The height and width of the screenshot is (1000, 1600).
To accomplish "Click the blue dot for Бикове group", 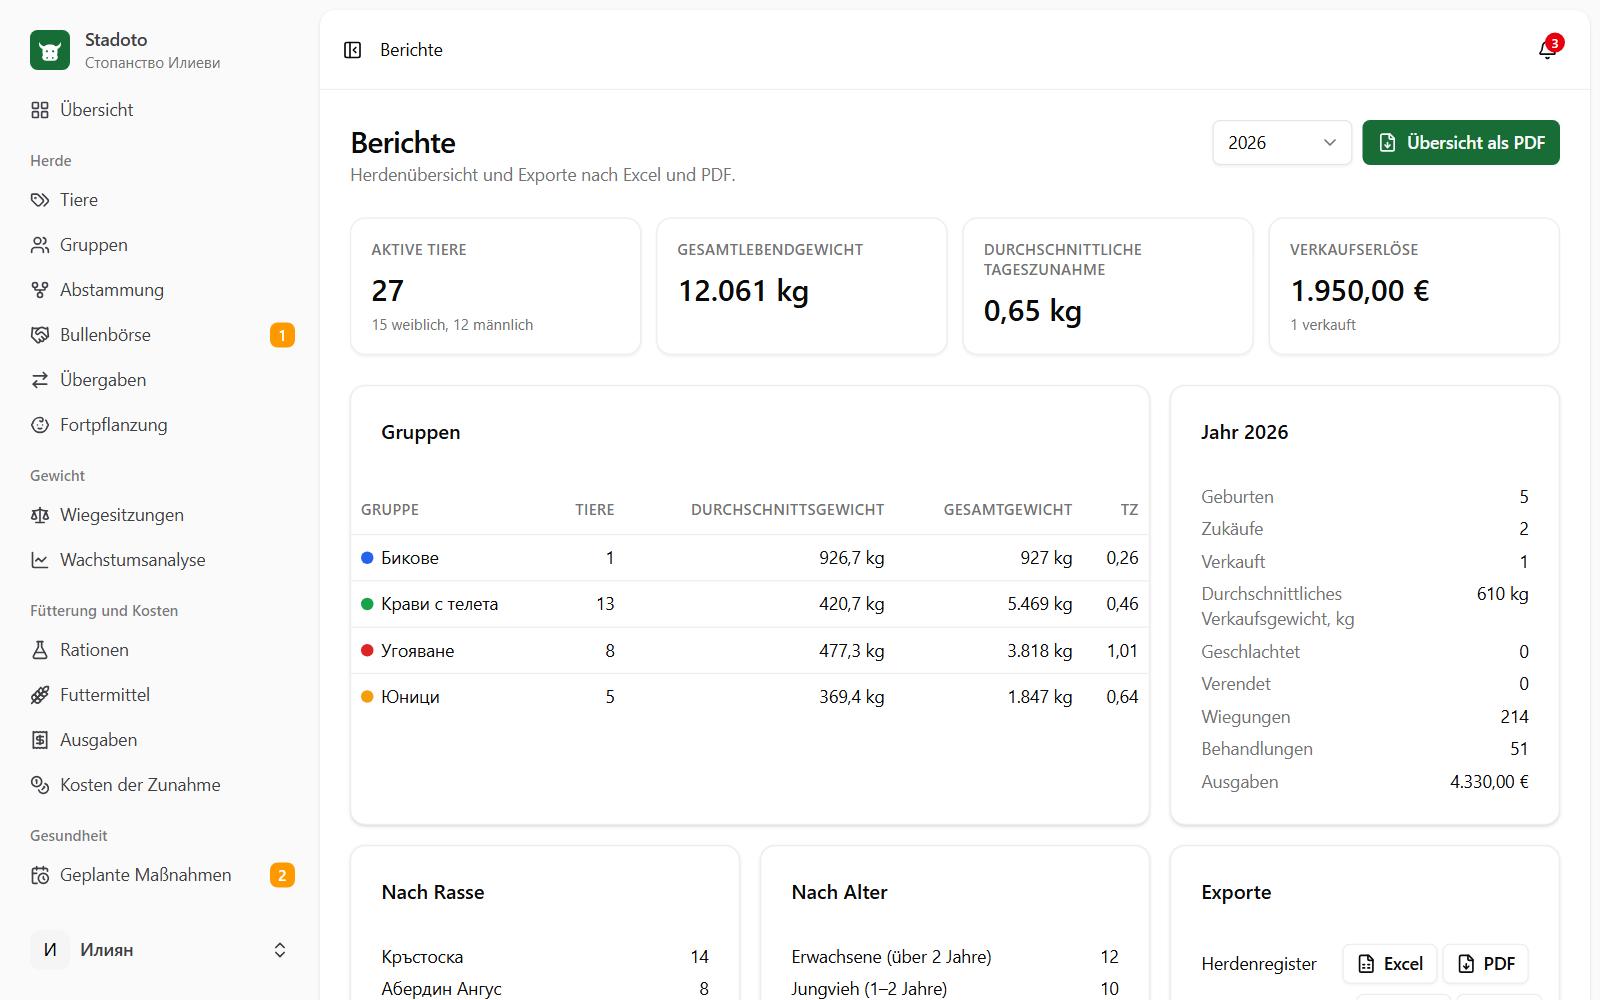I will click(367, 558).
